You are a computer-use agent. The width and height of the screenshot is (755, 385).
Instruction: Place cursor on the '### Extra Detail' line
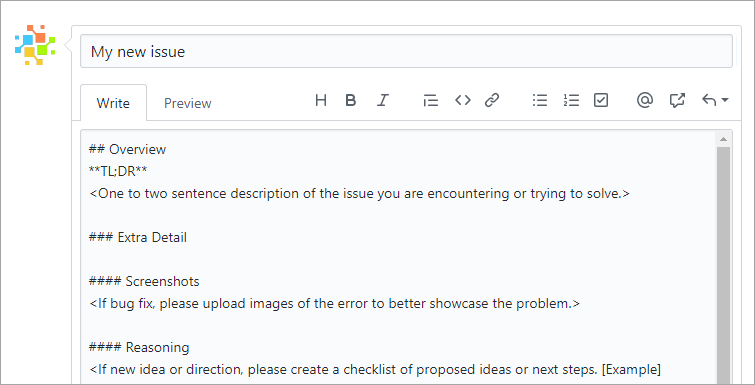pyautogui.click(x=138, y=237)
